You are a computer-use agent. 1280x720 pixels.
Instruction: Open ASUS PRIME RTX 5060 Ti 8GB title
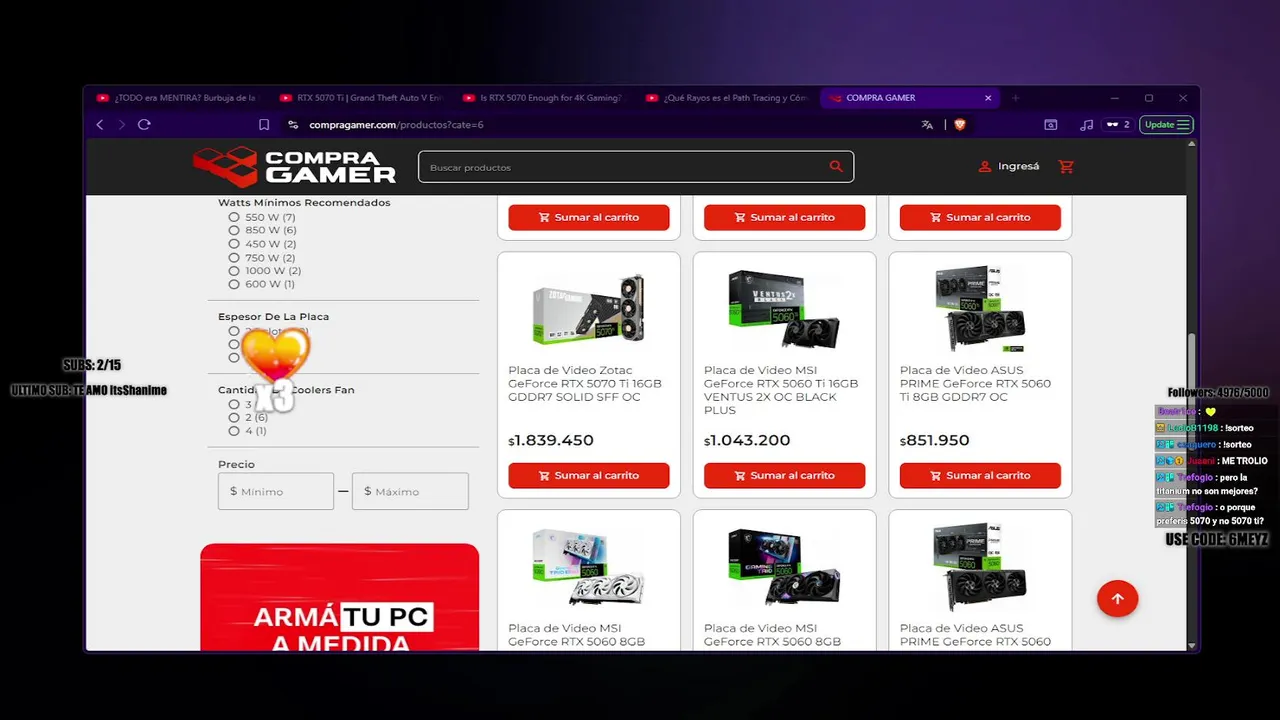click(975, 384)
